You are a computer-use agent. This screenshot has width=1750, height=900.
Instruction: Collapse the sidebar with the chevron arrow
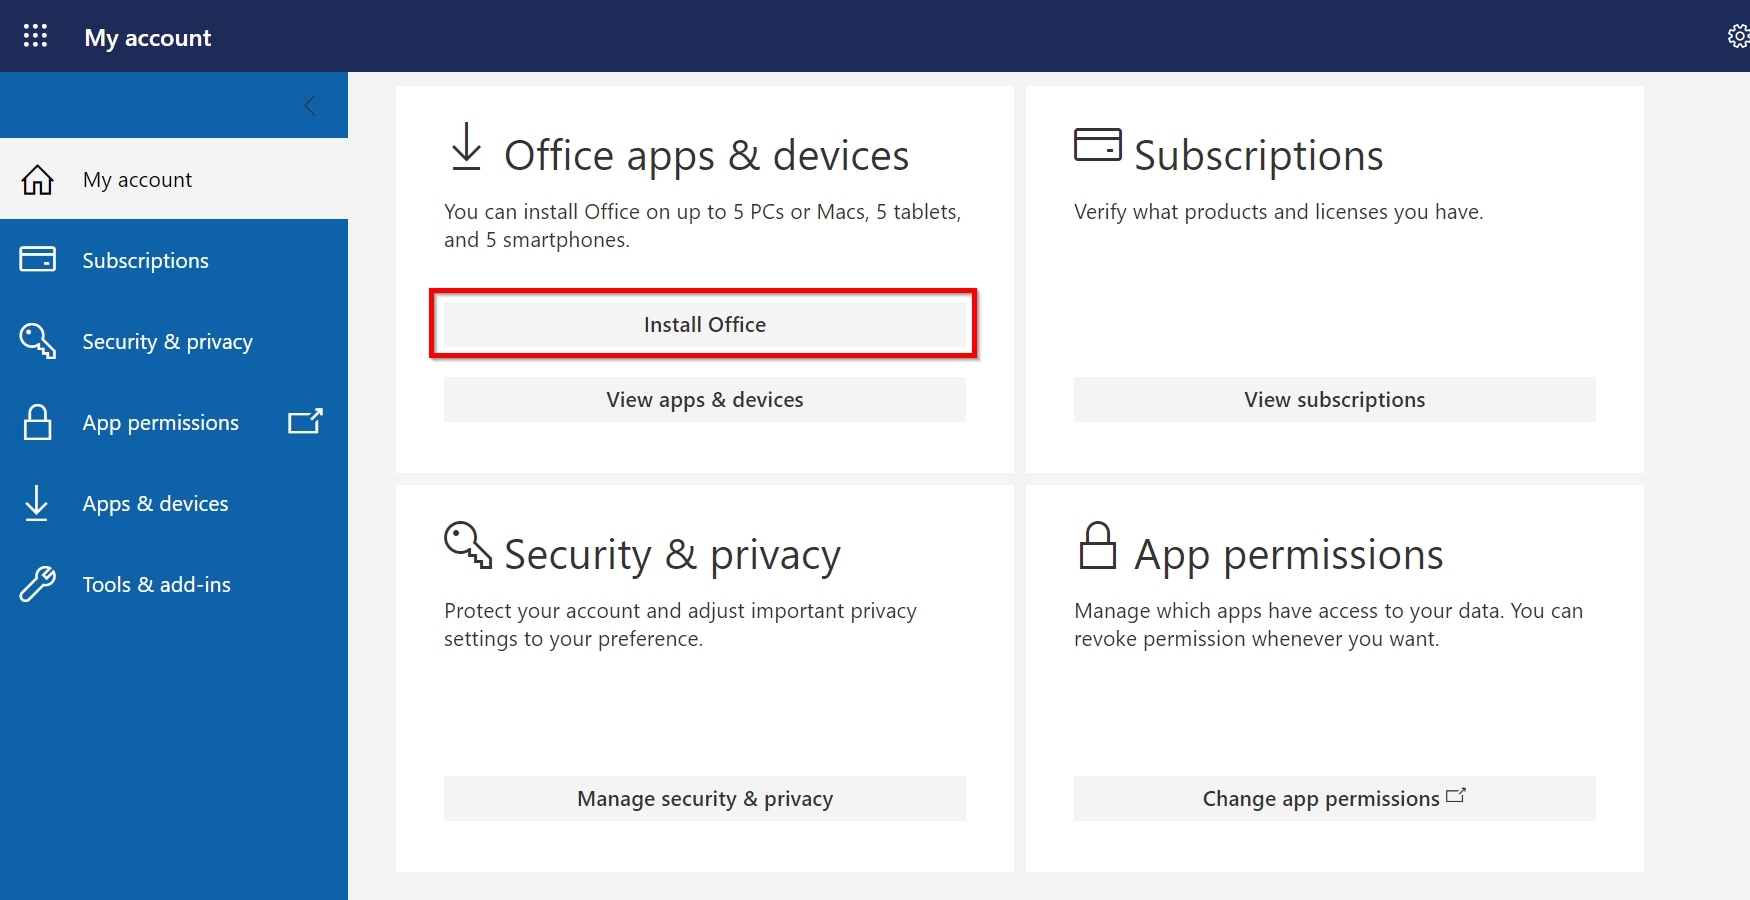coord(310,105)
